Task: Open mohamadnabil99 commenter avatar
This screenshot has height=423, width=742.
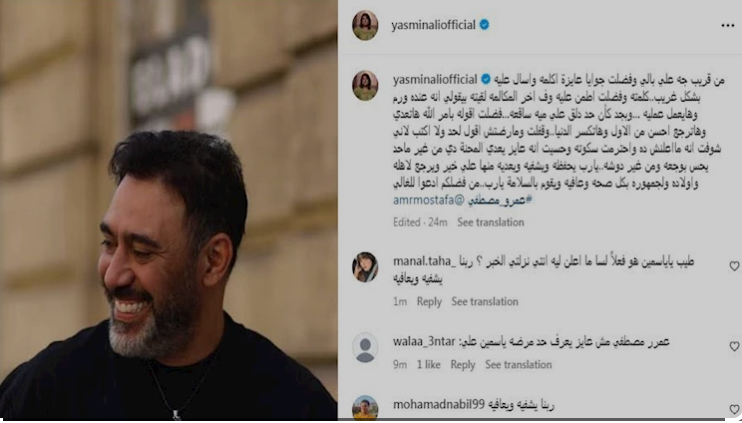Action: 365,408
